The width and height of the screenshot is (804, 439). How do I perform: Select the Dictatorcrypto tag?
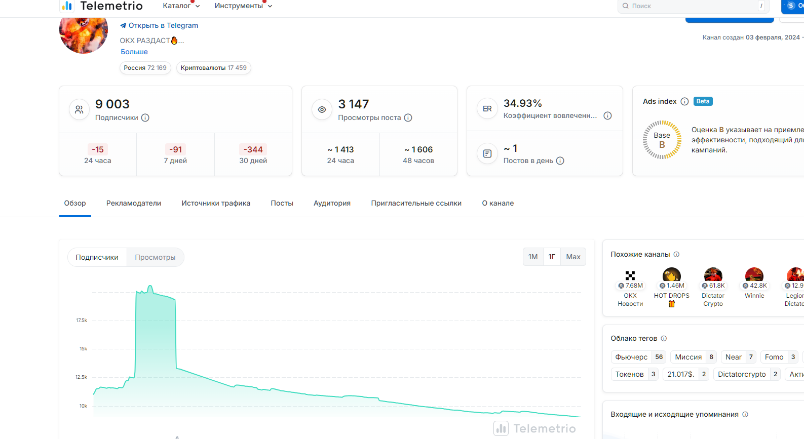click(x=747, y=374)
